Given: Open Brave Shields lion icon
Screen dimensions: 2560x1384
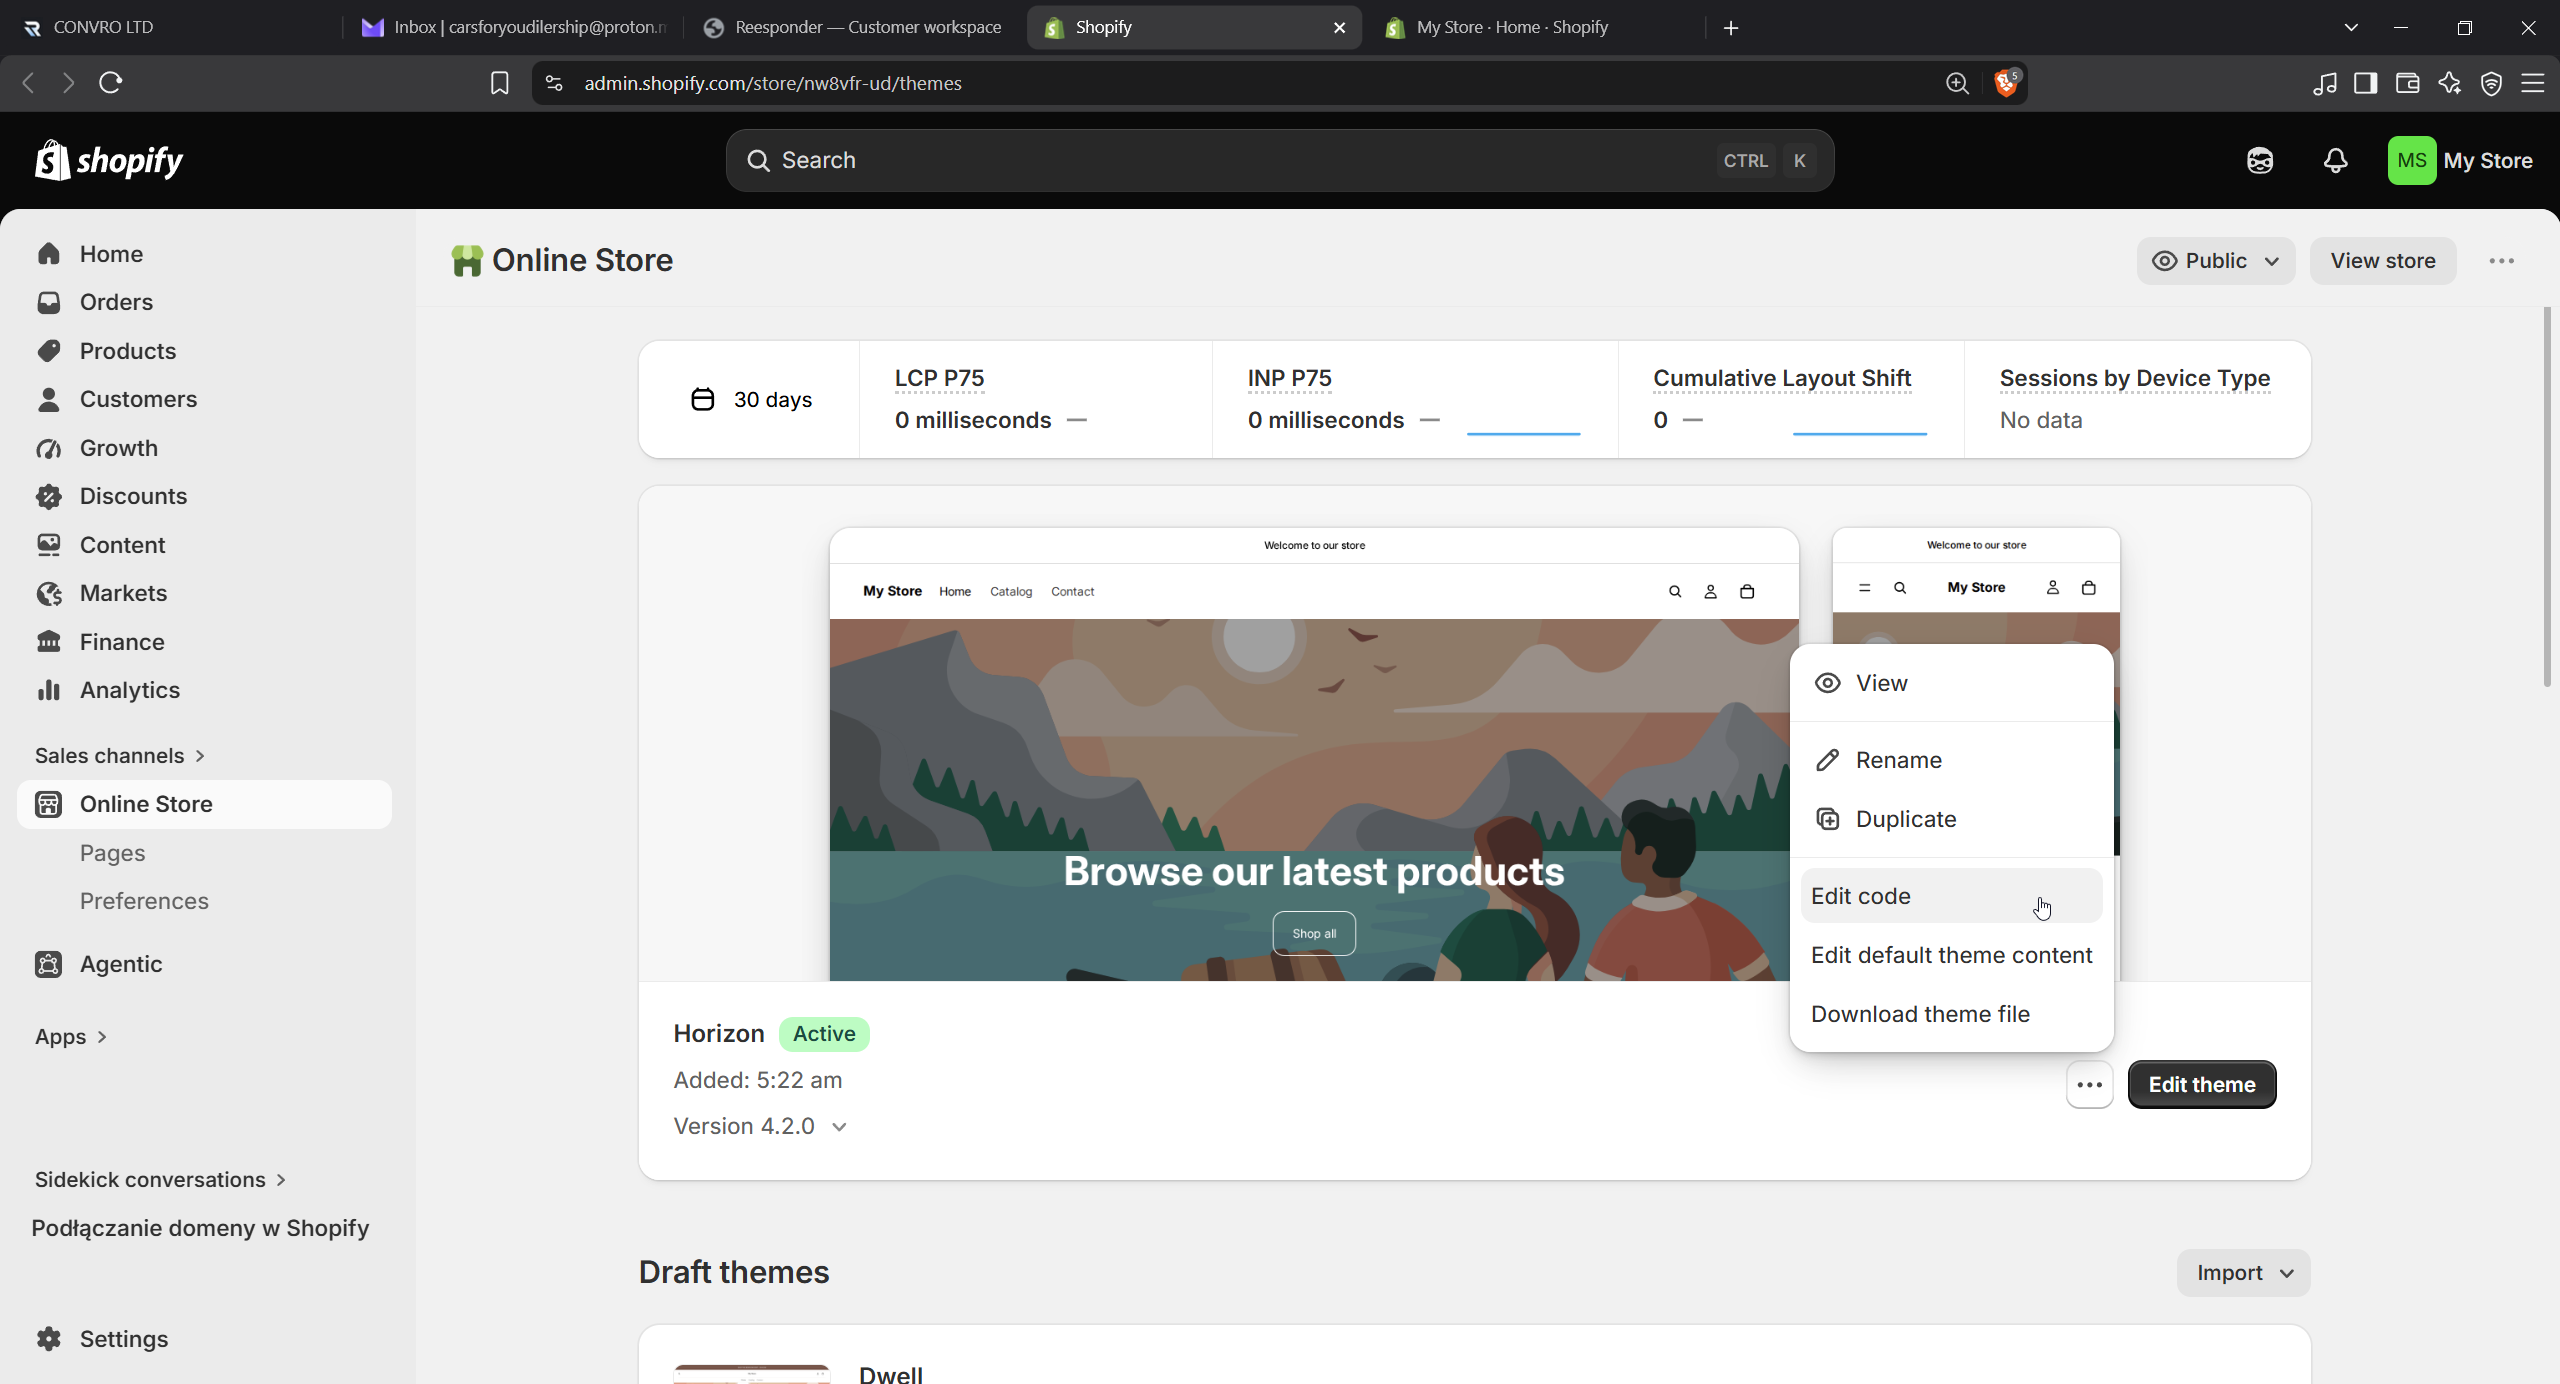Looking at the screenshot, I should (2006, 83).
